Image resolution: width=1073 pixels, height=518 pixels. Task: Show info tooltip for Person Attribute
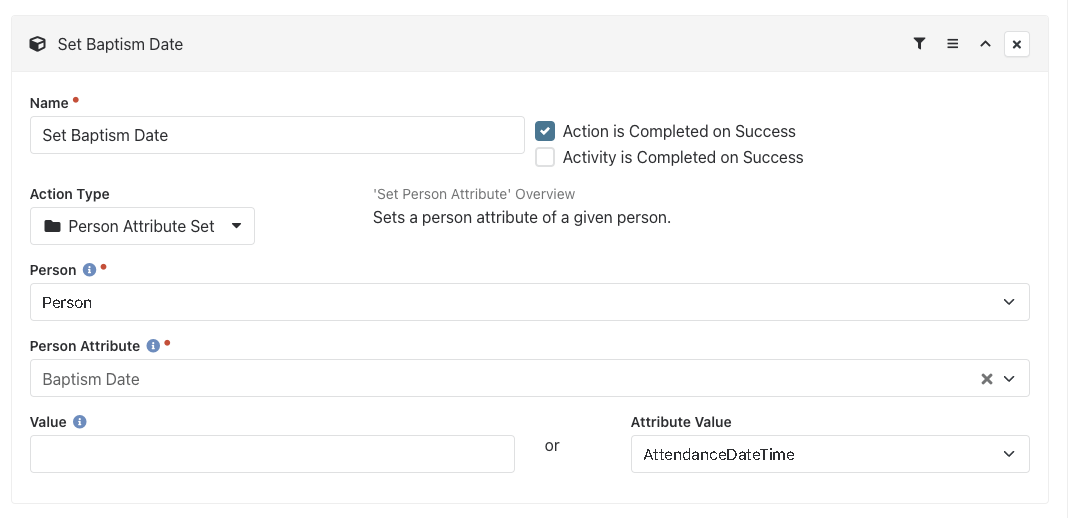[x=153, y=346]
